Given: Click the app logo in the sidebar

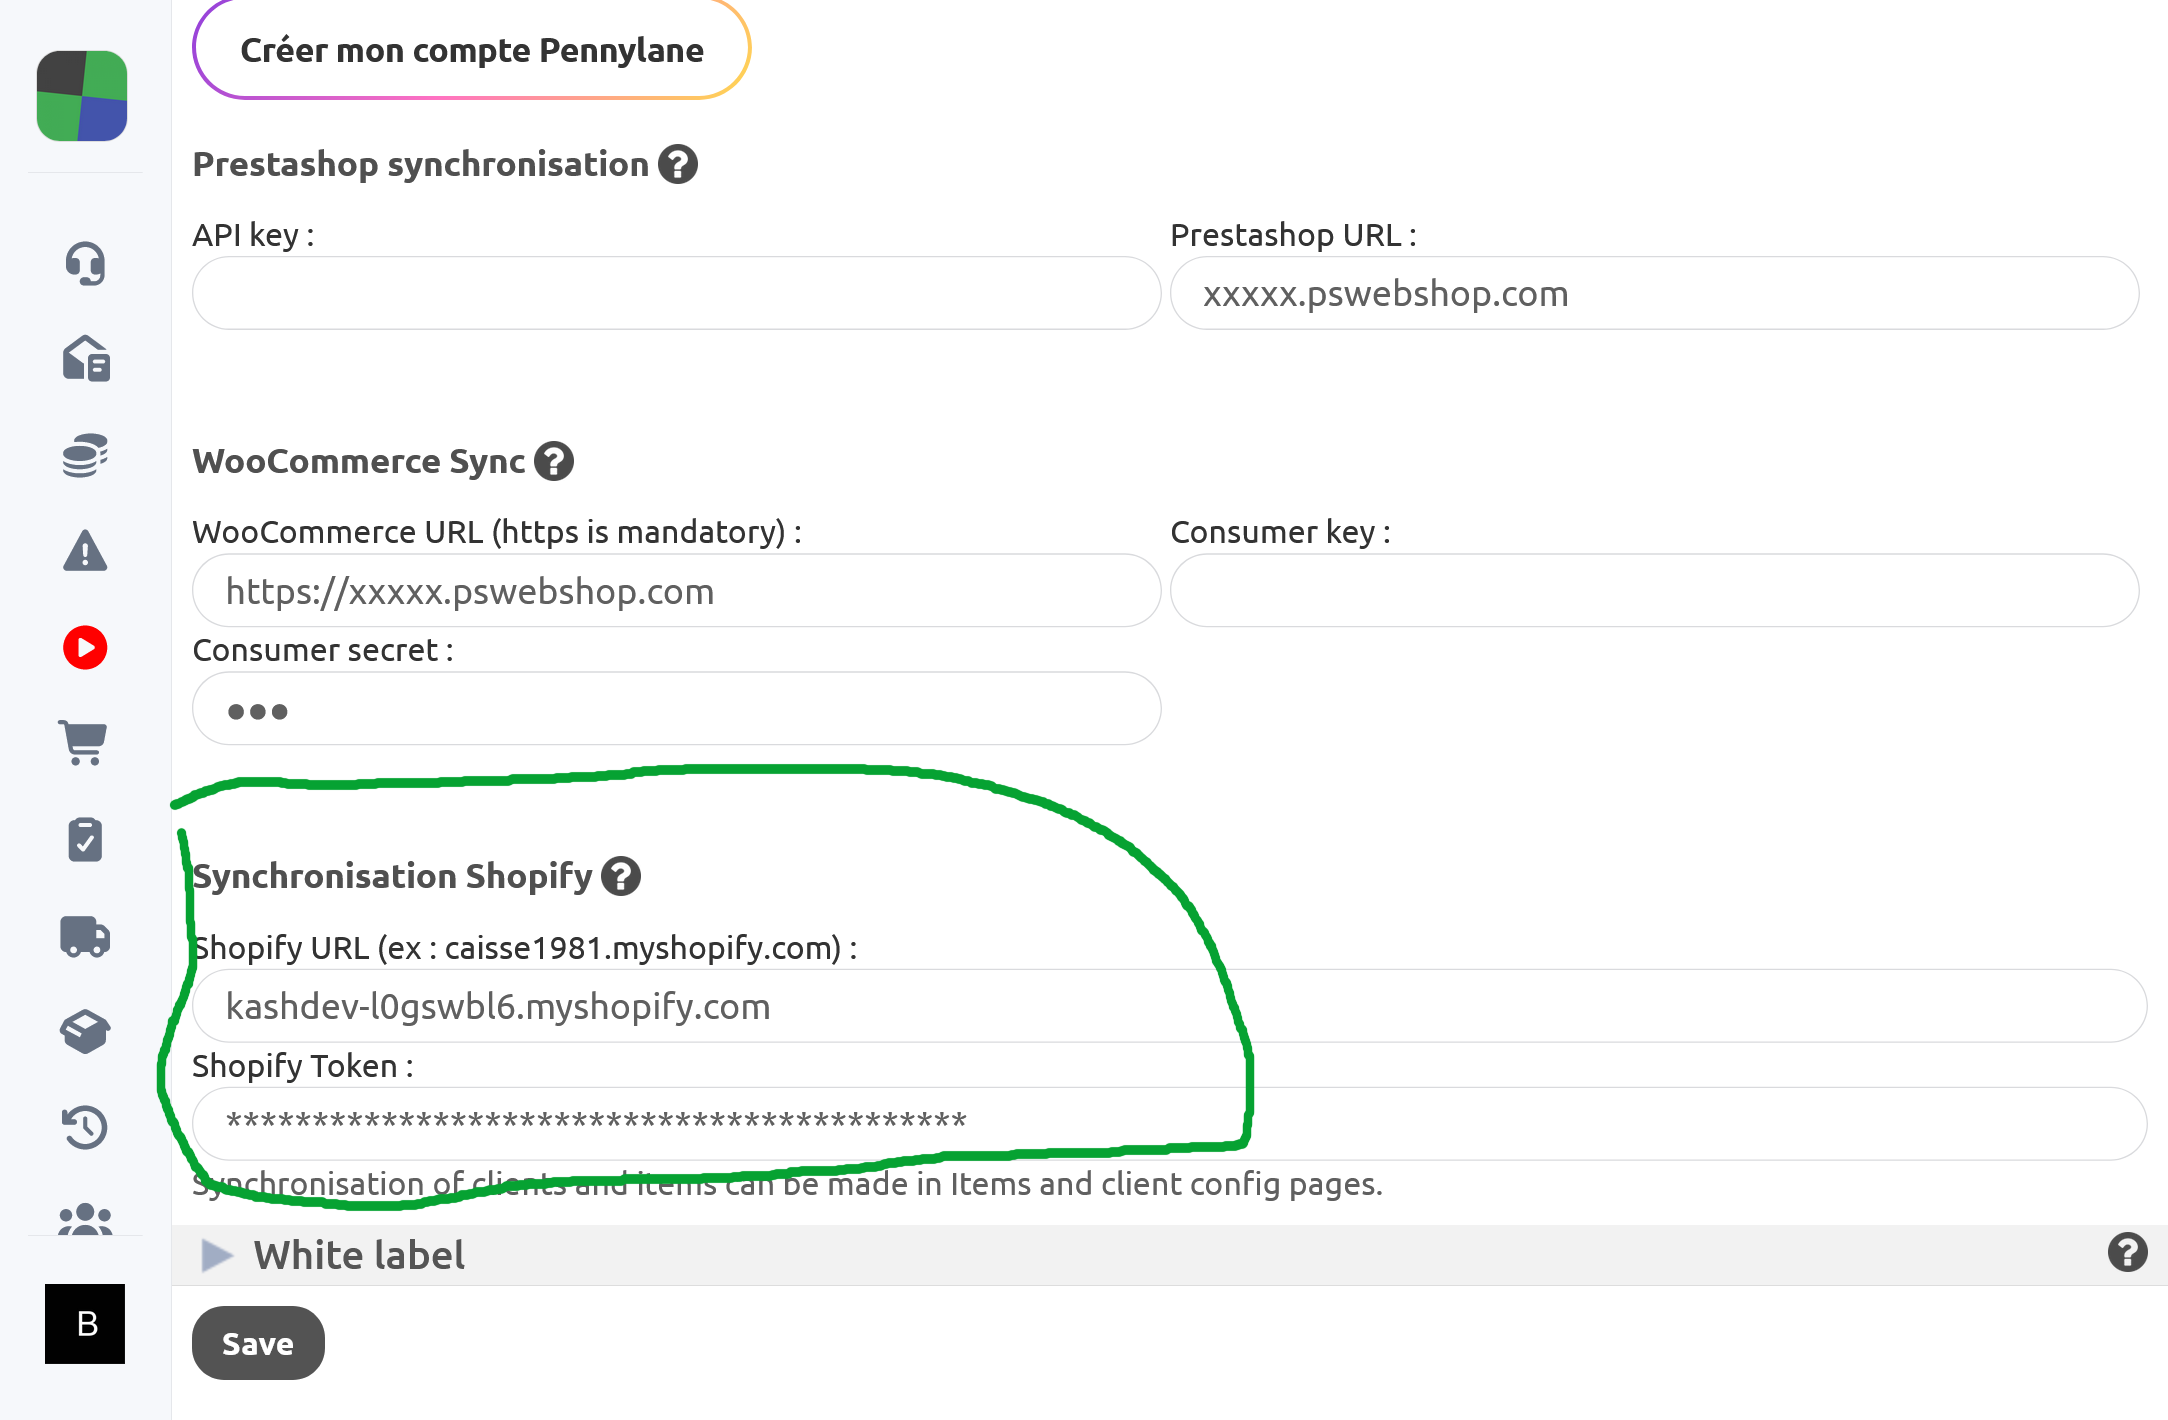Looking at the screenshot, I should (x=82, y=96).
